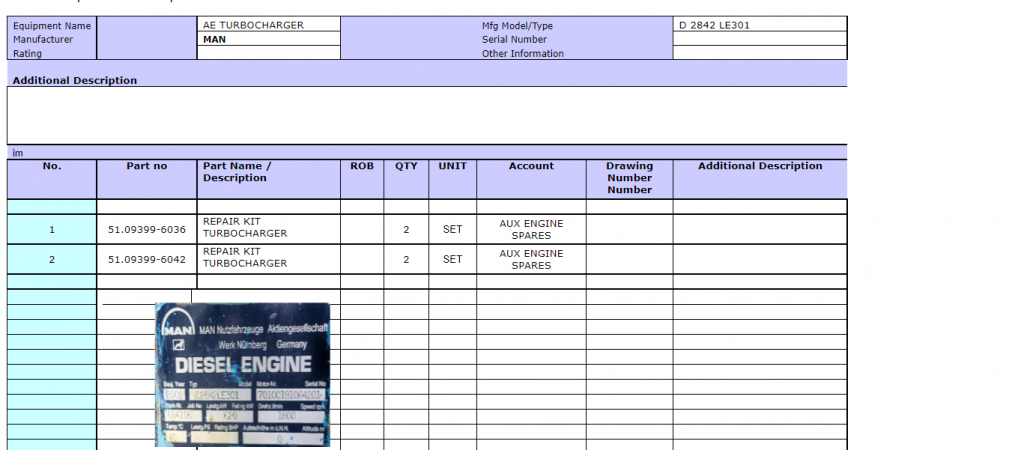Select the QTY cell for item 2

coord(406,260)
